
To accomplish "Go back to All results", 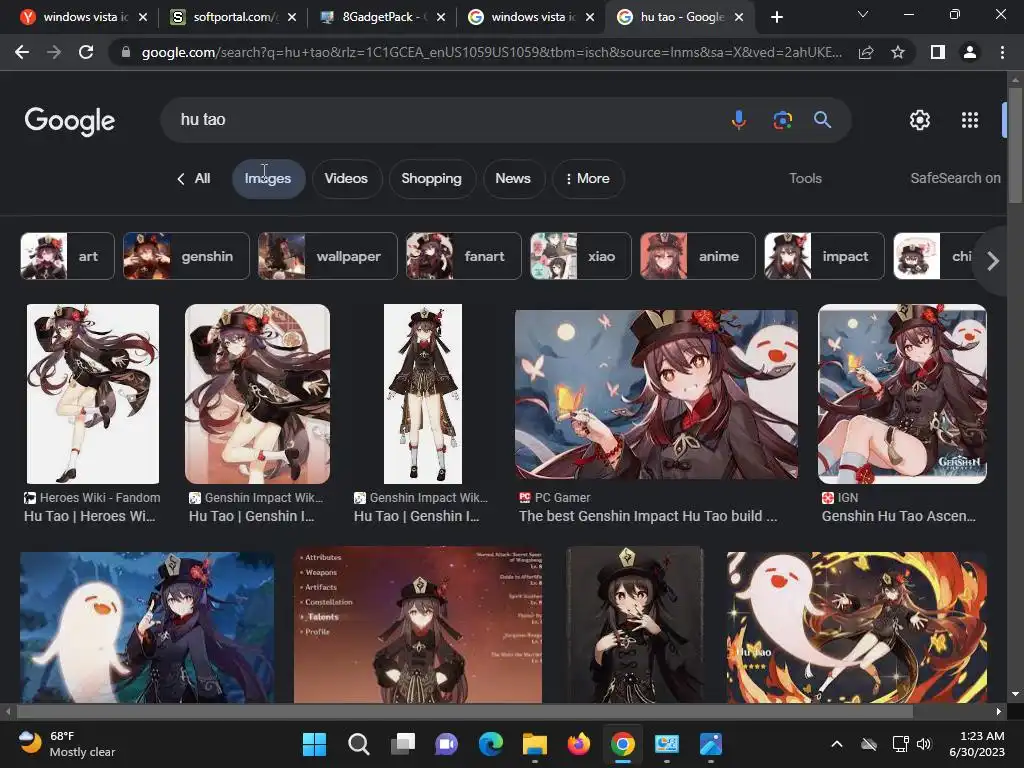I will tap(193, 178).
